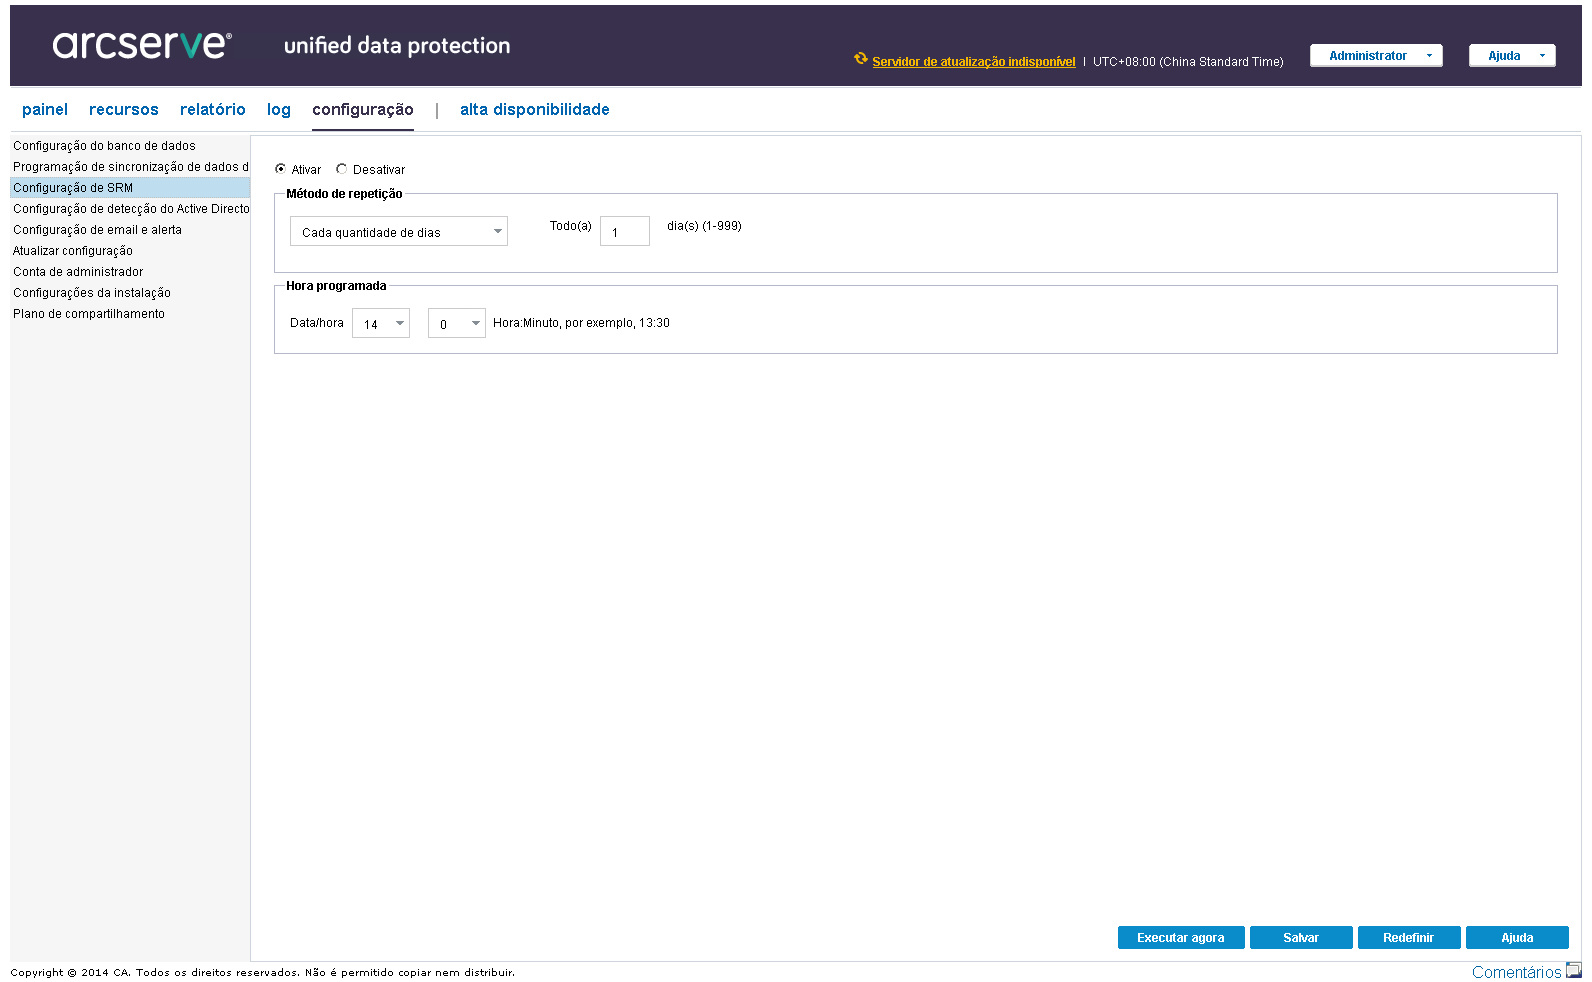
Task: Open Conta de administrador settings
Action: [x=78, y=272]
